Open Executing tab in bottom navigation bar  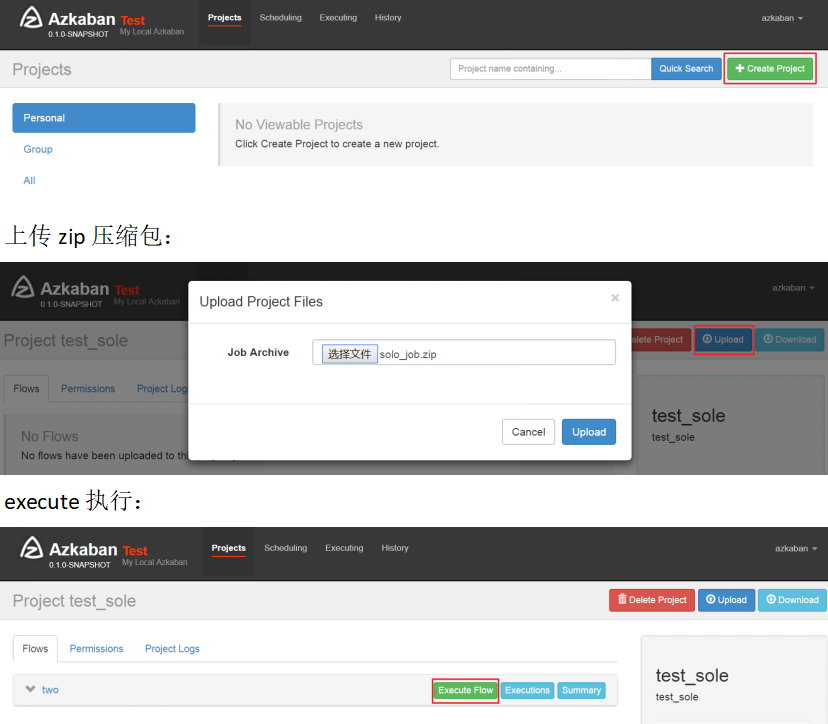point(344,548)
